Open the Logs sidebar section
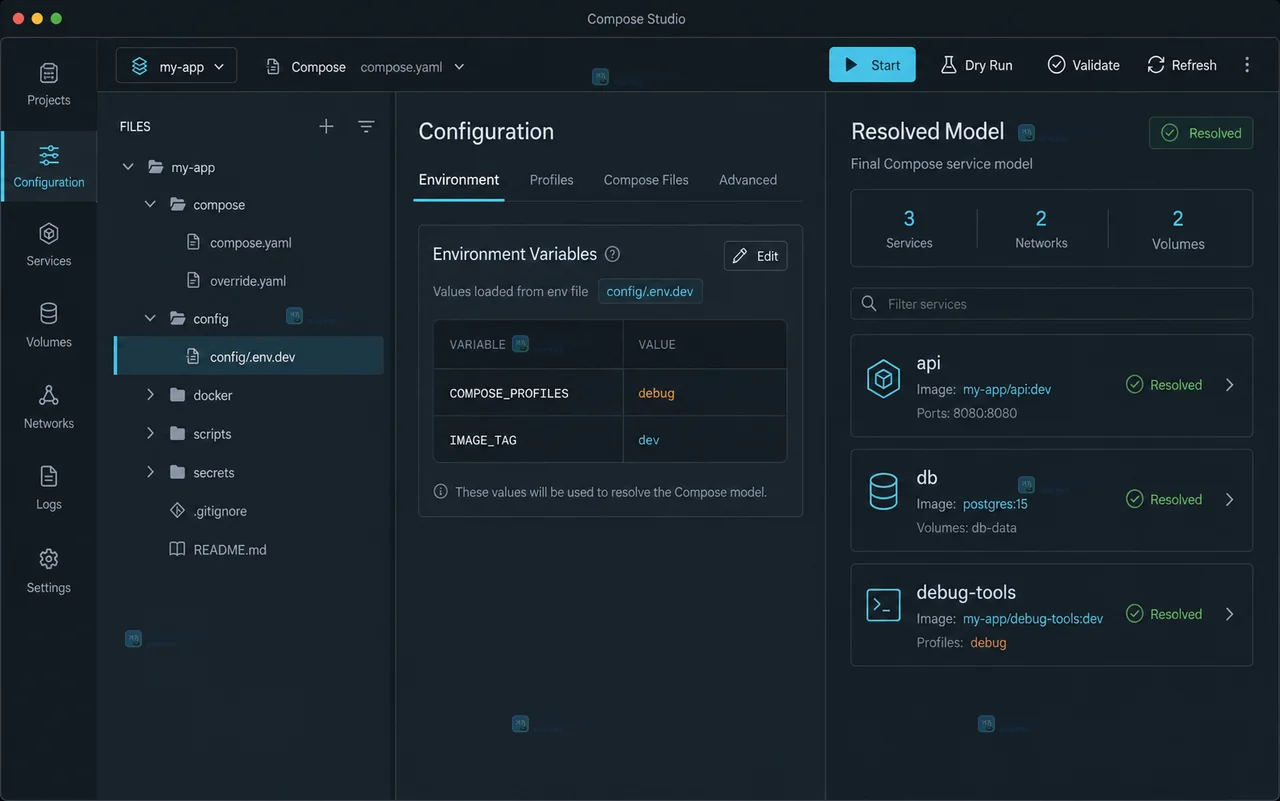Viewport: 1280px width, 801px height. pos(48,488)
